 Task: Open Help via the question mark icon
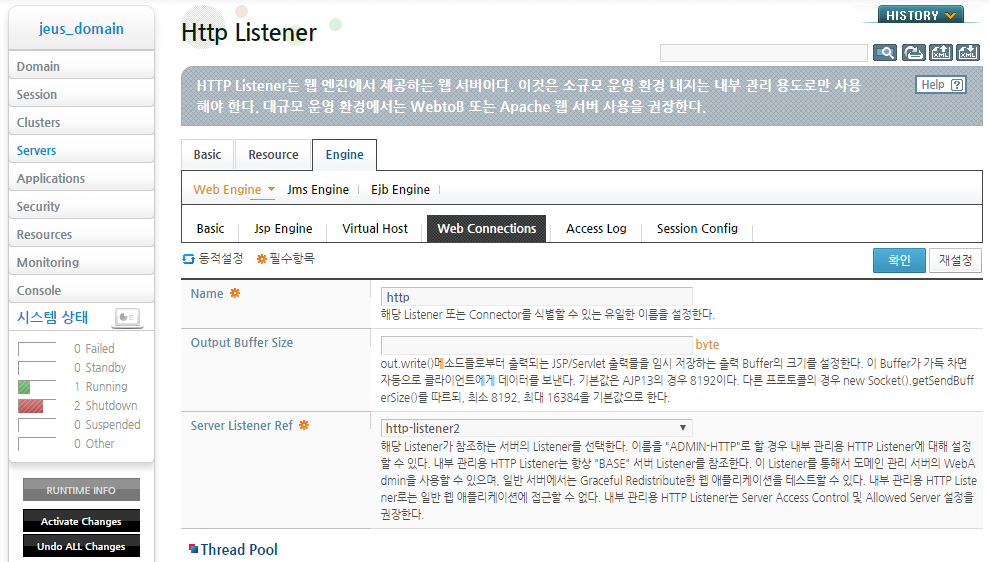(957, 85)
